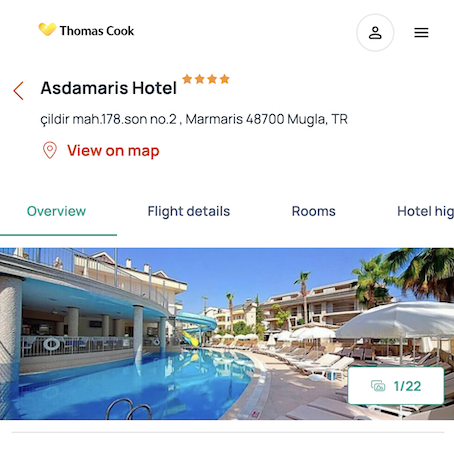Select the Hotel highlights tab

coord(425,211)
